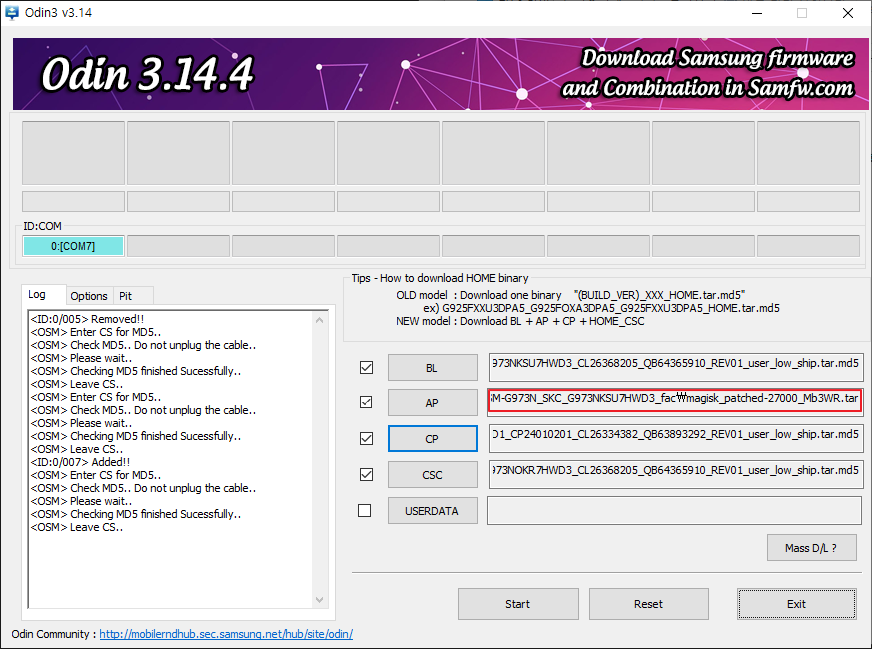
Task: Select the 0:[COM7] port box
Action: click(x=73, y=246)
